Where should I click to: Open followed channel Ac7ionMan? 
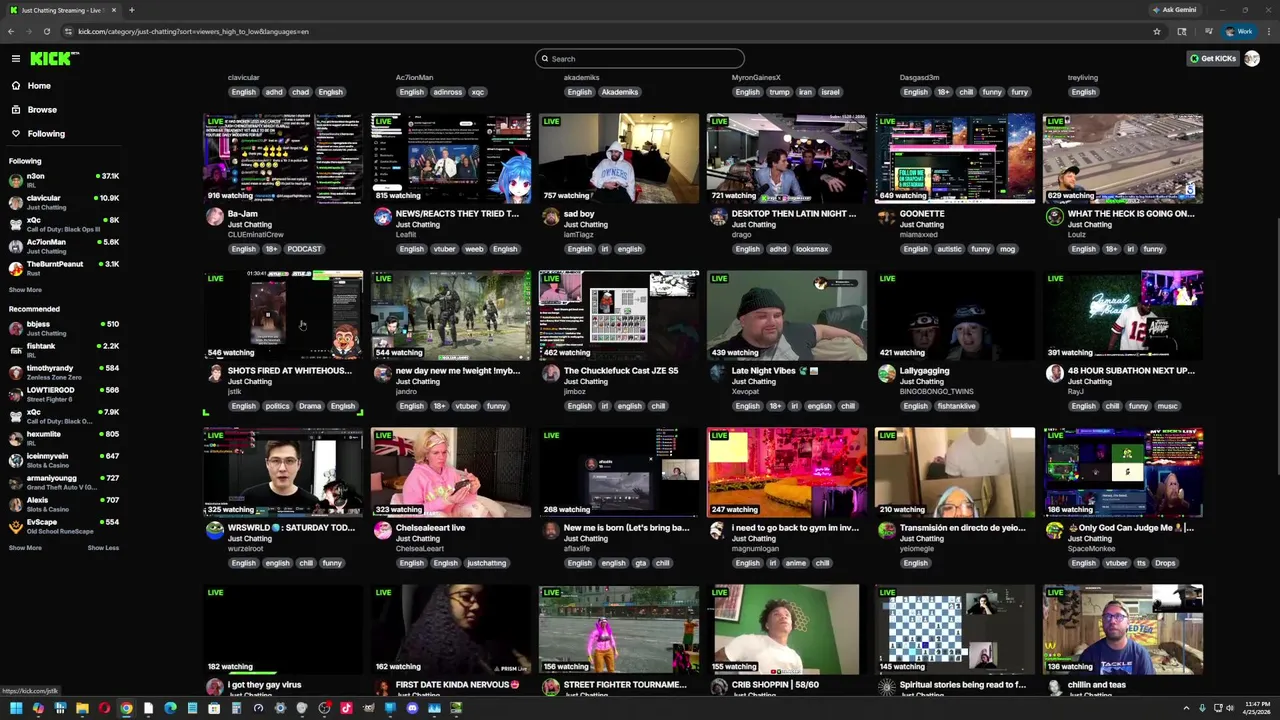click(x=64, y=247)
